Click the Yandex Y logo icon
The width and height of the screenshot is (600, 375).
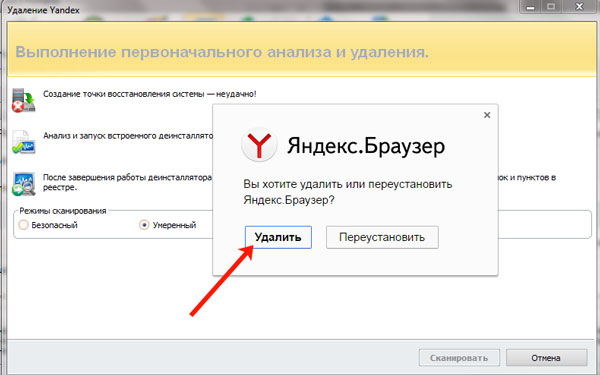click(259, 145)
